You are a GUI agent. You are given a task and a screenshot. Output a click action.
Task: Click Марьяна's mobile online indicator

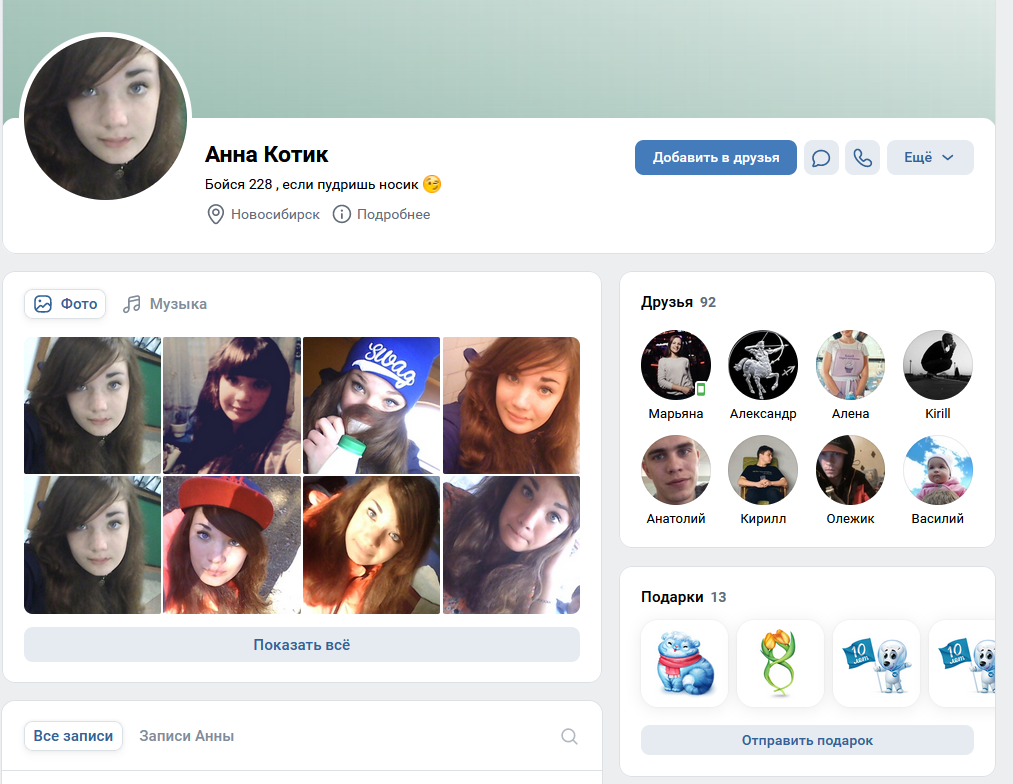pyautogui.click(x=701, y=389)
